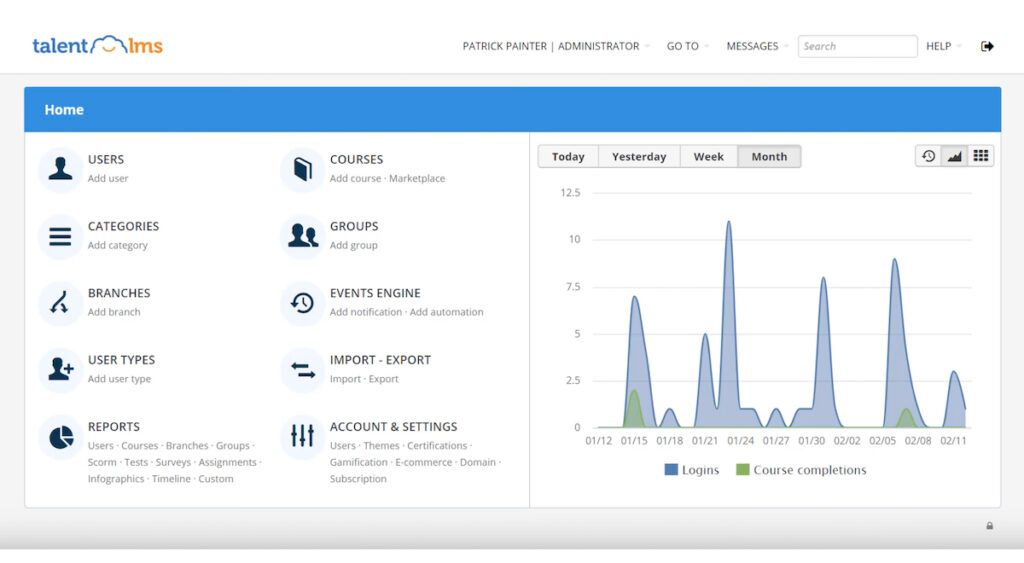Open the Domain settings link
This screenshot has width=1024, height=563.
click(x=477, y=462)
